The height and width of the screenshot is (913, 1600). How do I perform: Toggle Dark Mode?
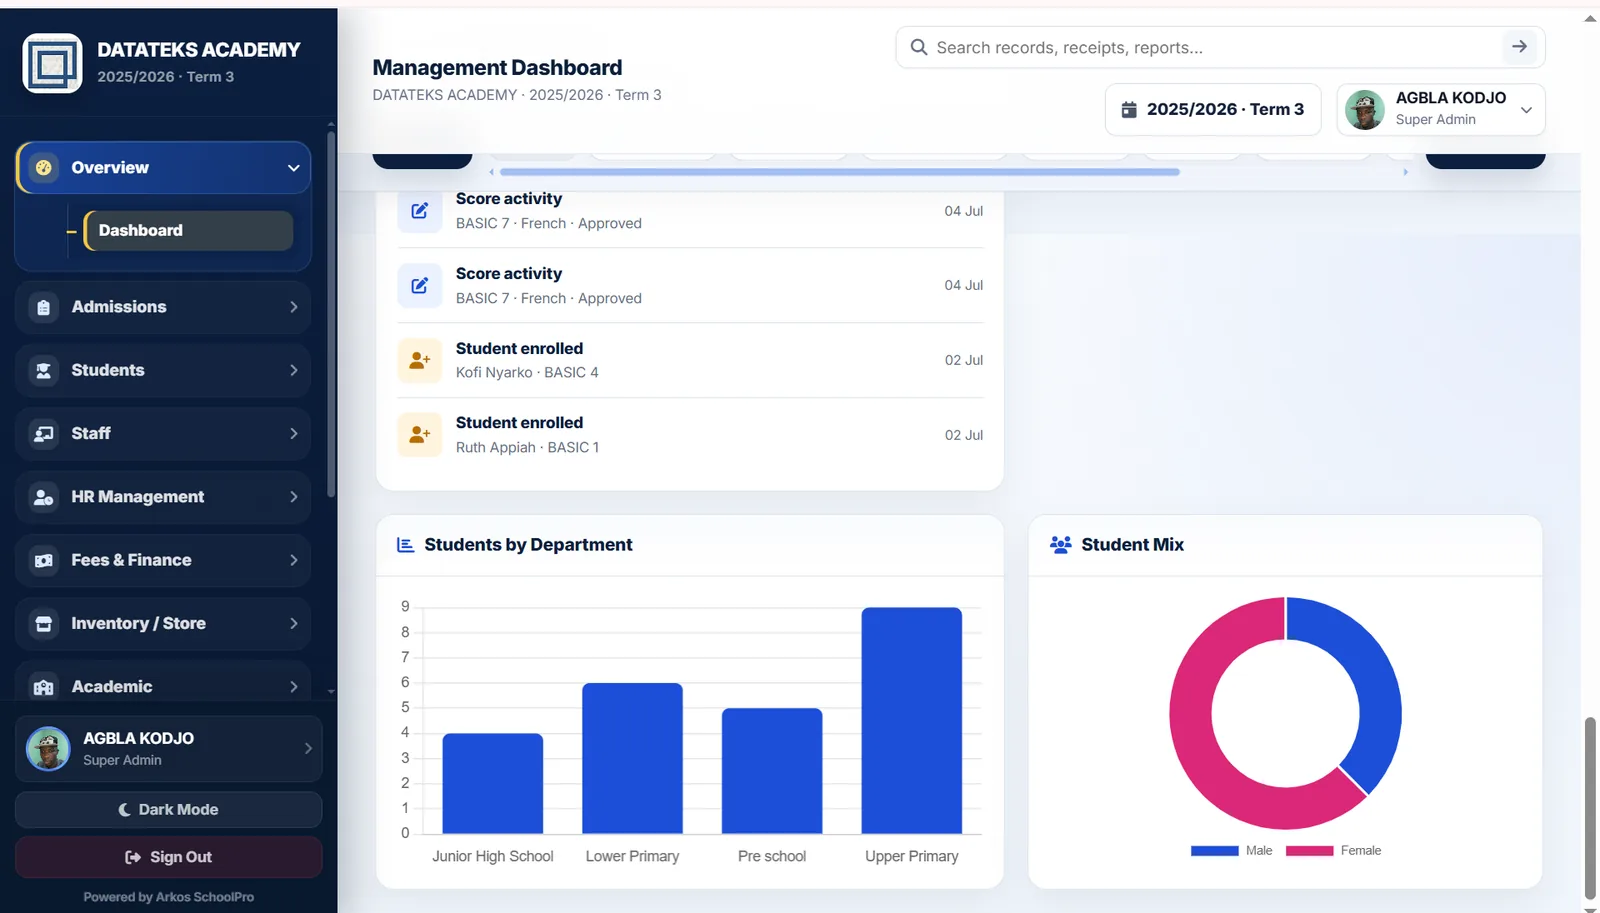click(168, 810)
